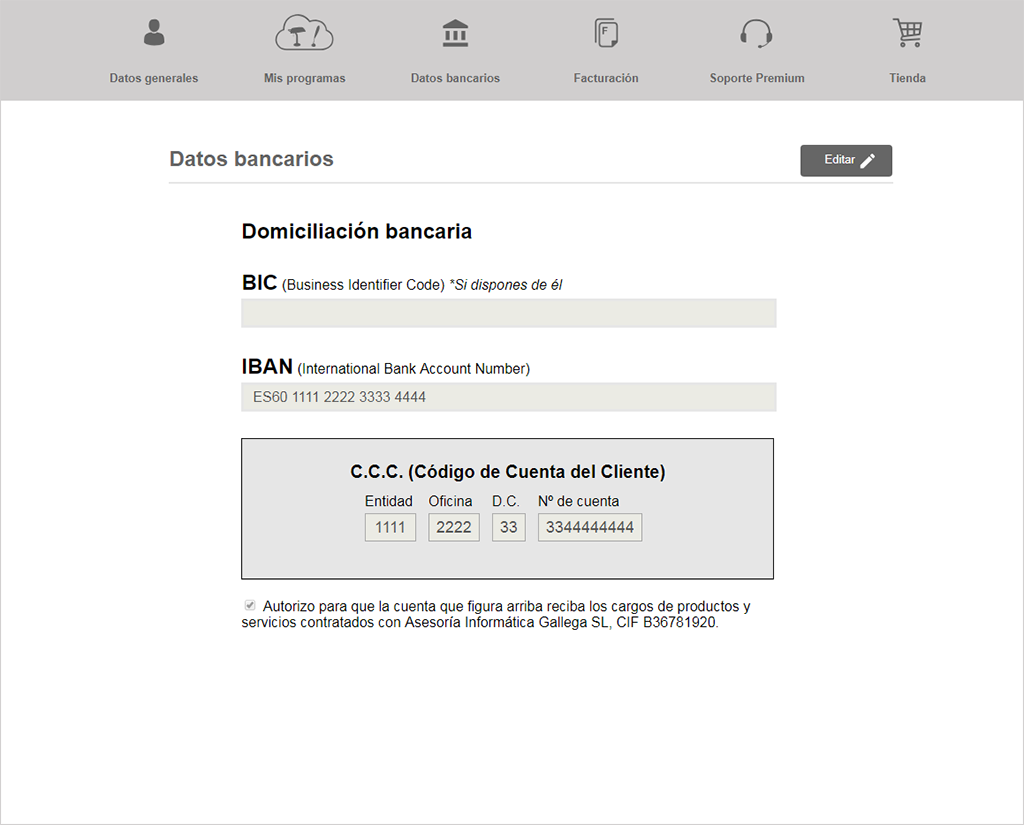The image size is (1024, 825).
Task: Go to the Tienda menu label
Action: pyautogui.click(x=907, y=78)
